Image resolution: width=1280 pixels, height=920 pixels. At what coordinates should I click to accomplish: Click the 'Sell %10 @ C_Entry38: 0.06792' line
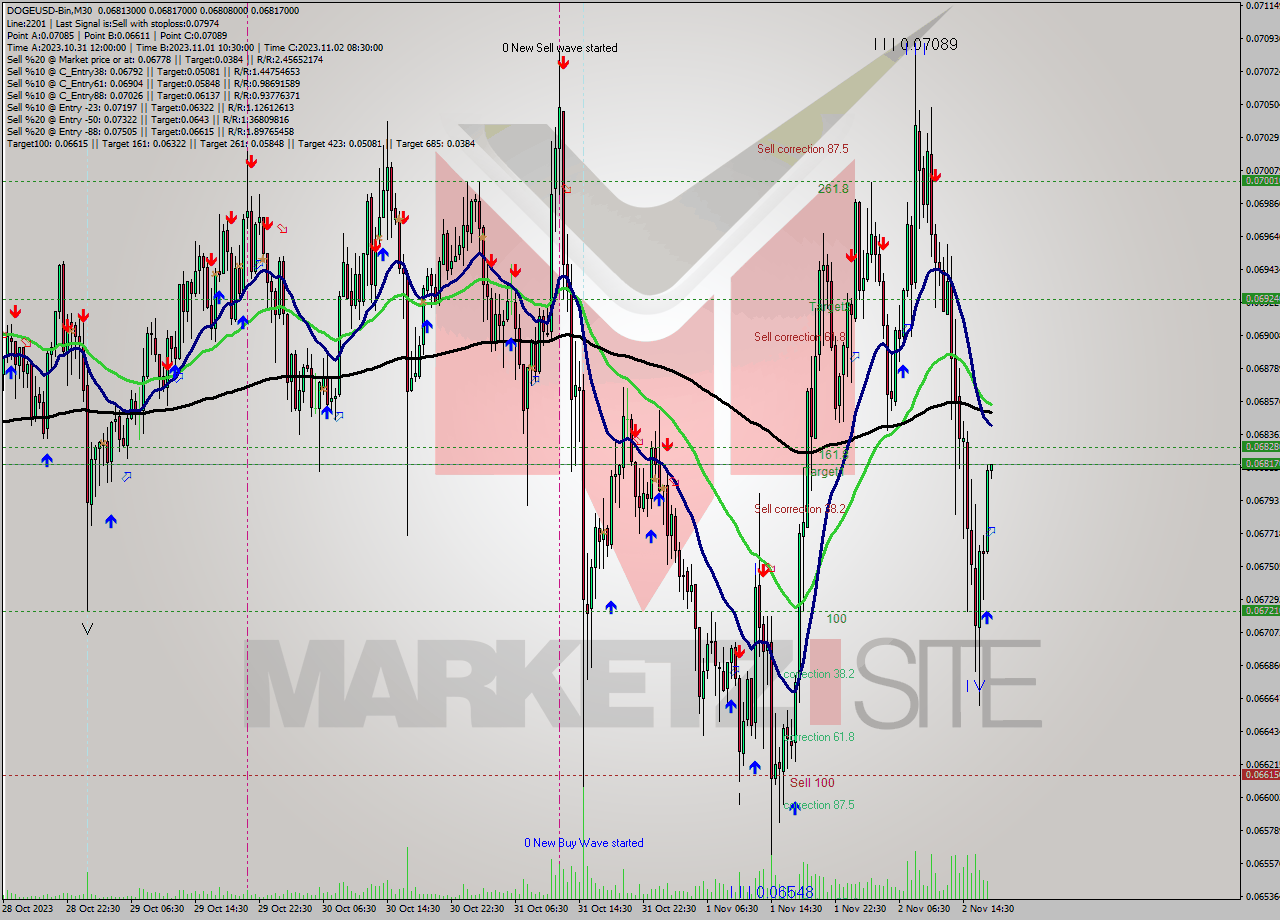coord(153,71)
